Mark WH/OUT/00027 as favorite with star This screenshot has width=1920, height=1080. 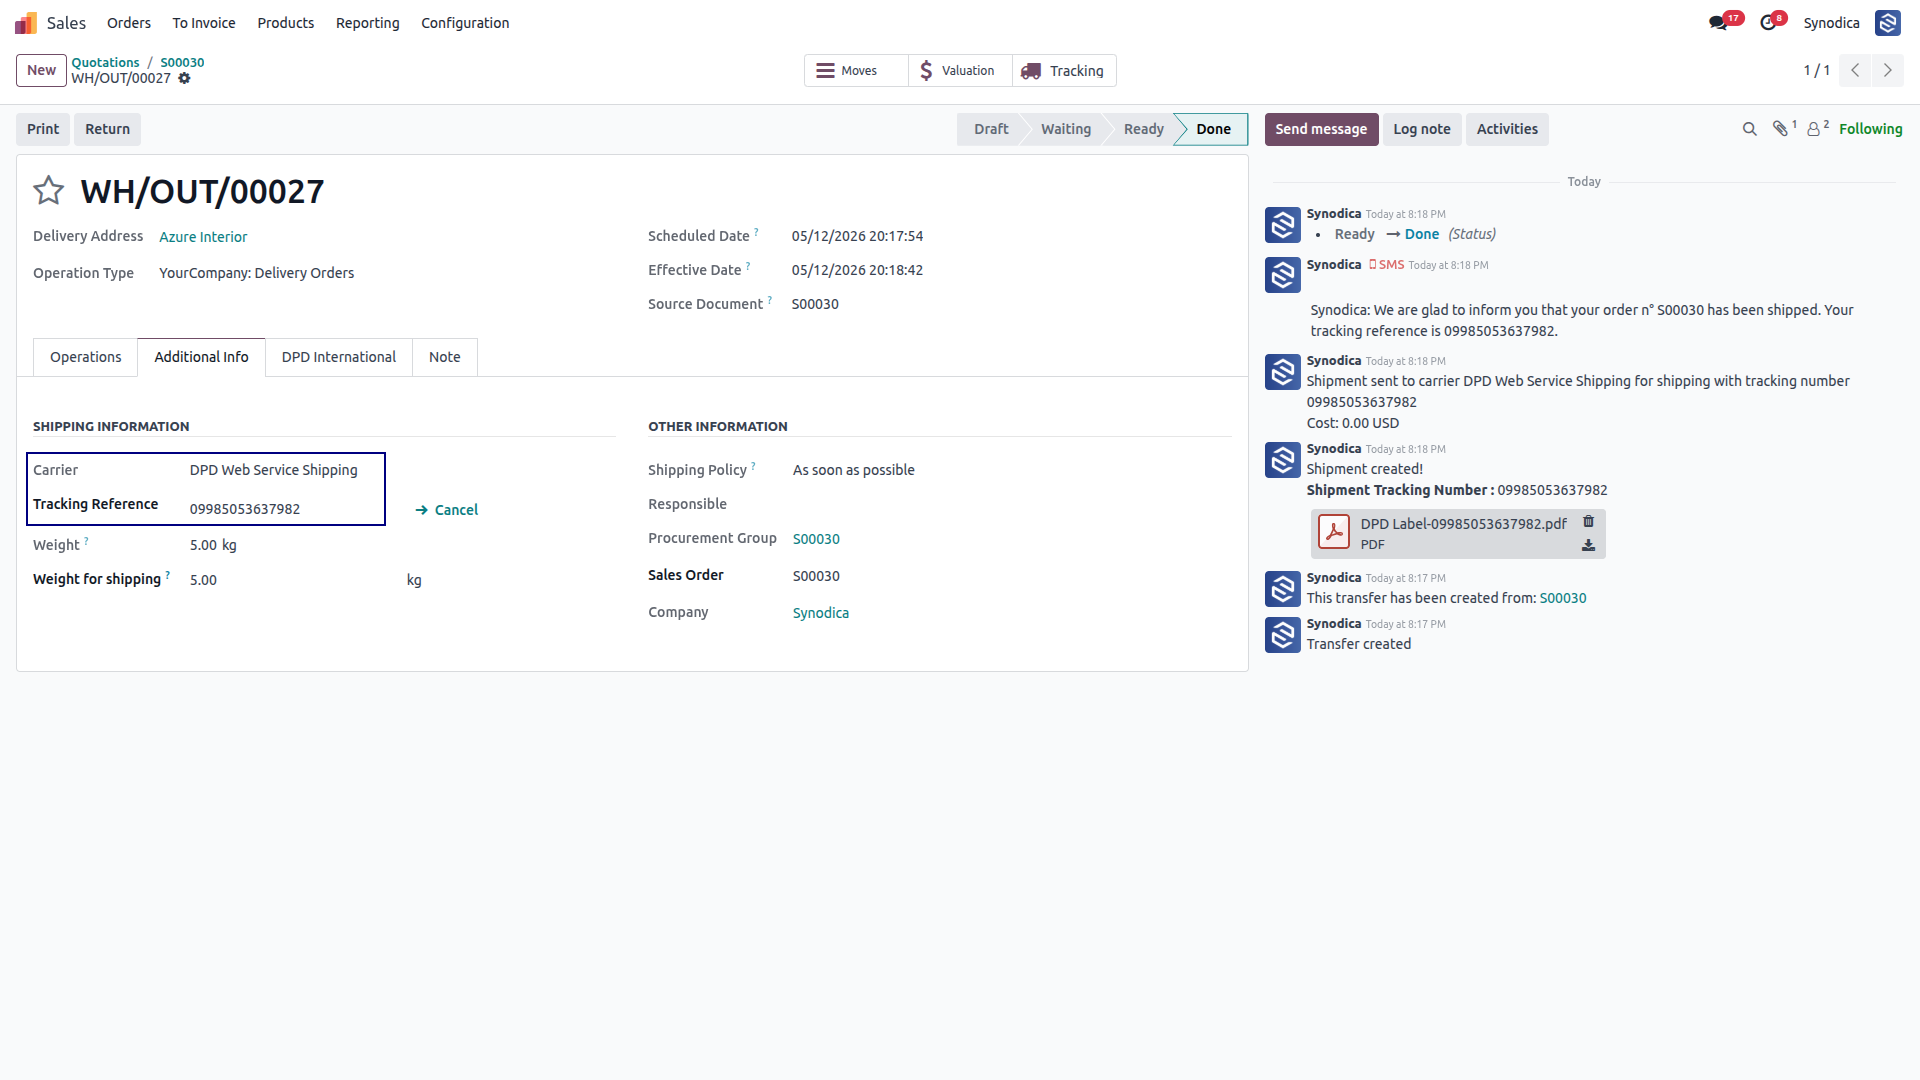tap(48, 190)
